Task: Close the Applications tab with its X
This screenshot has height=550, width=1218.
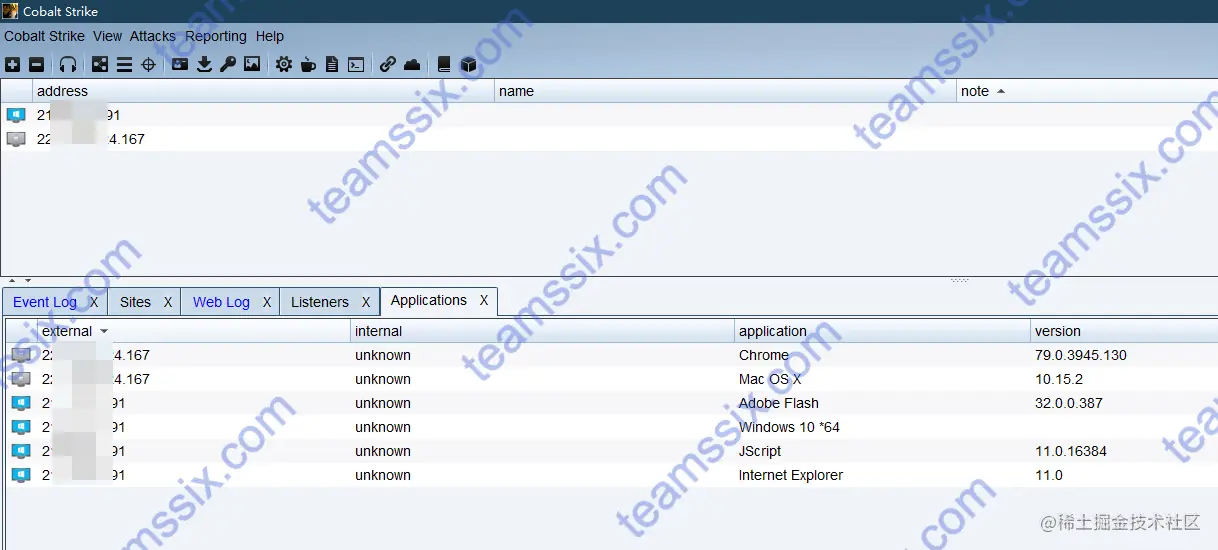Action: coord(484,300)
